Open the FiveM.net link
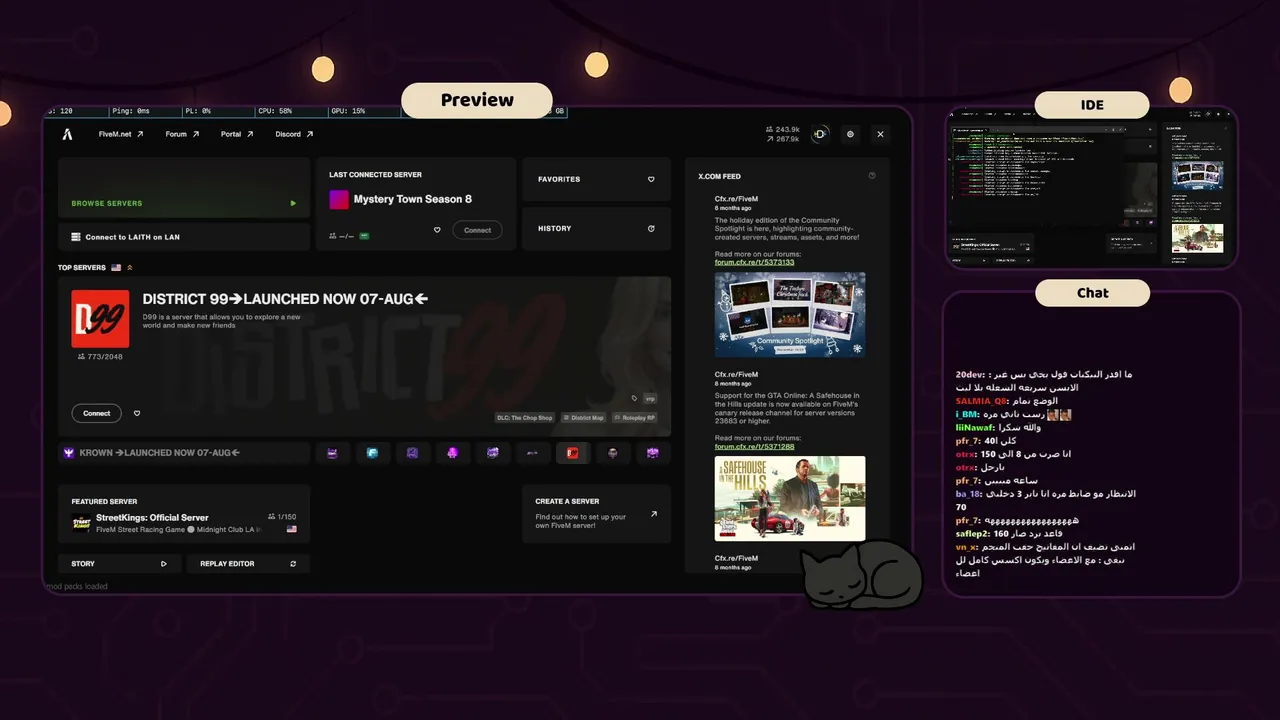This screenshot has width=1280, height=720. (x=121, y=134)
